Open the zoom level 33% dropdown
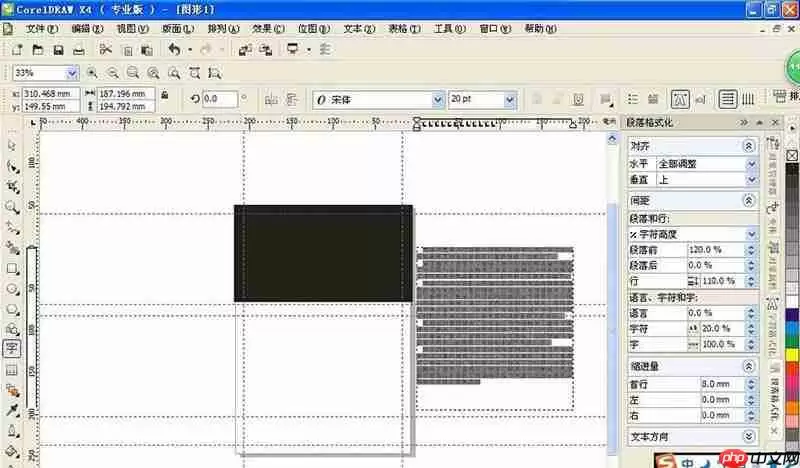Viewport: 800px width, 468px height. coord(72,73)
